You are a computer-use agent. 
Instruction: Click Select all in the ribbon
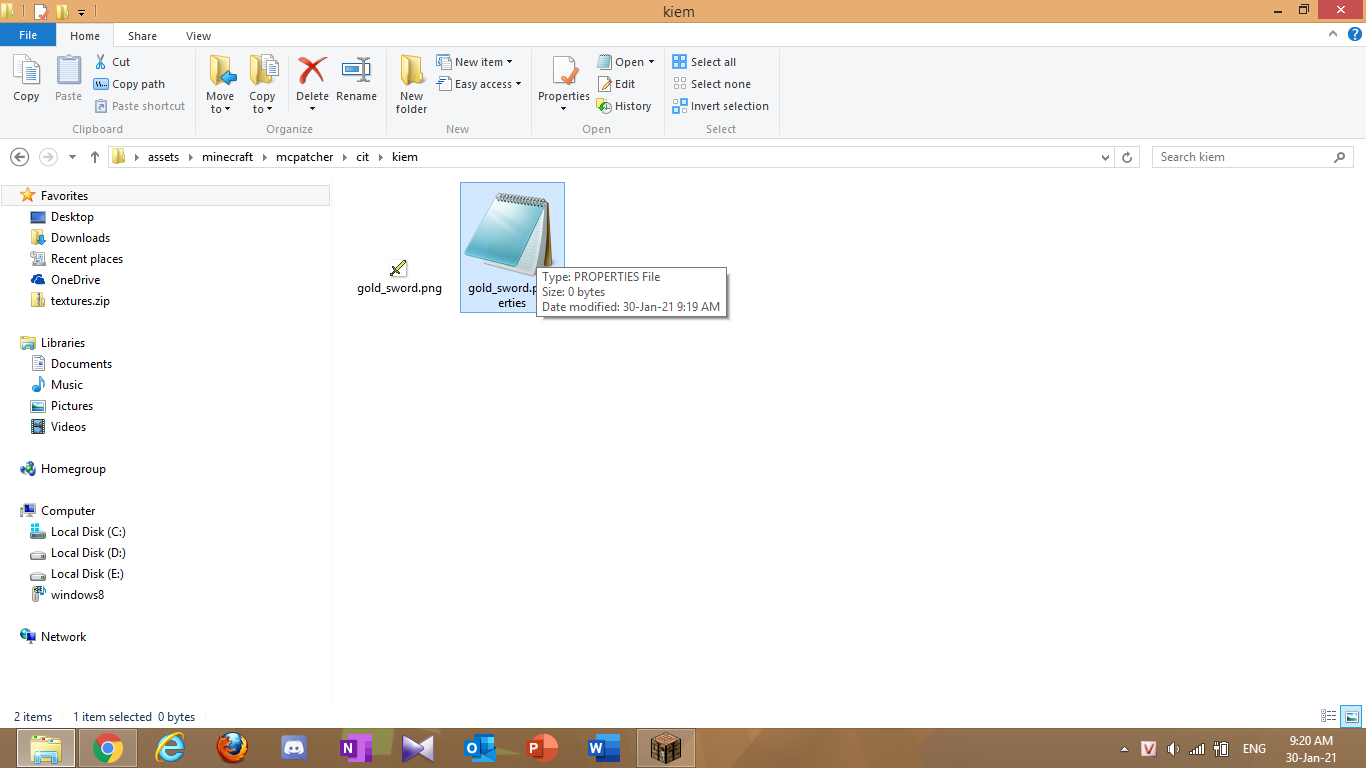click(x=704, y=62)
